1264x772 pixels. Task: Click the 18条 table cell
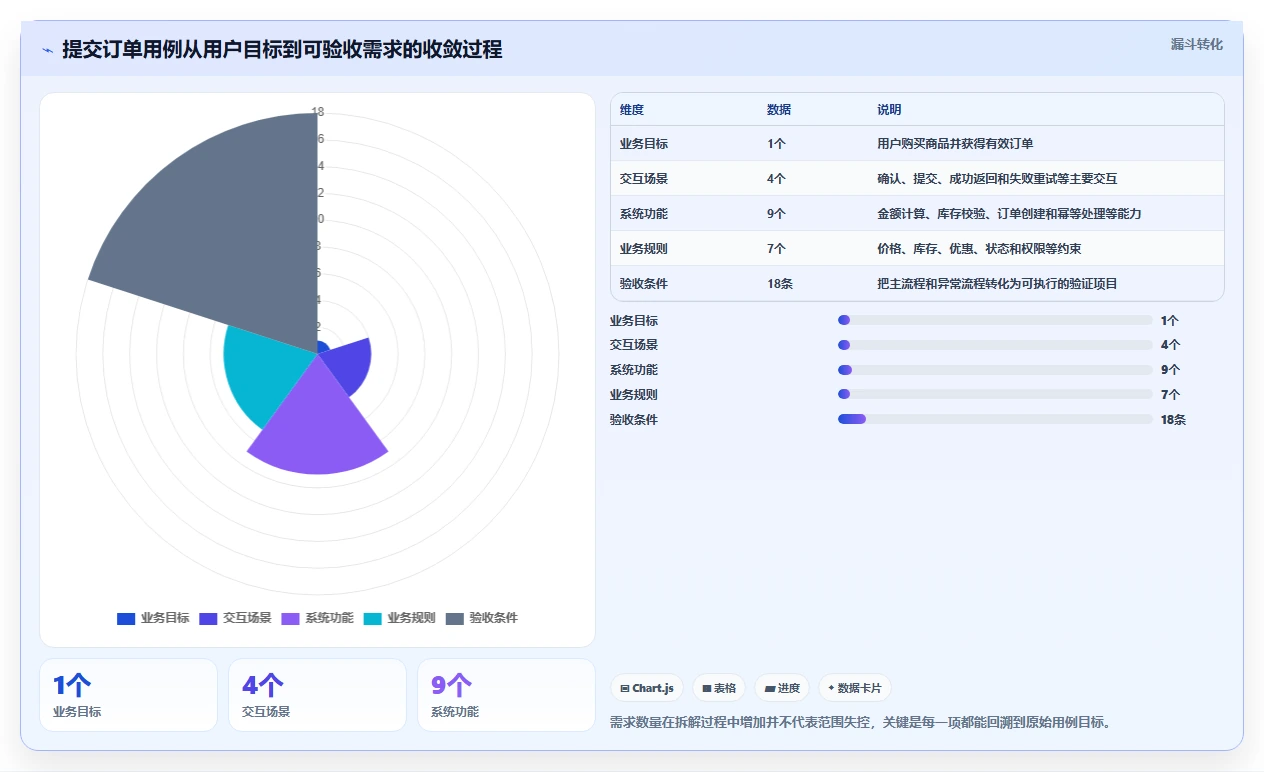[780, 284]
